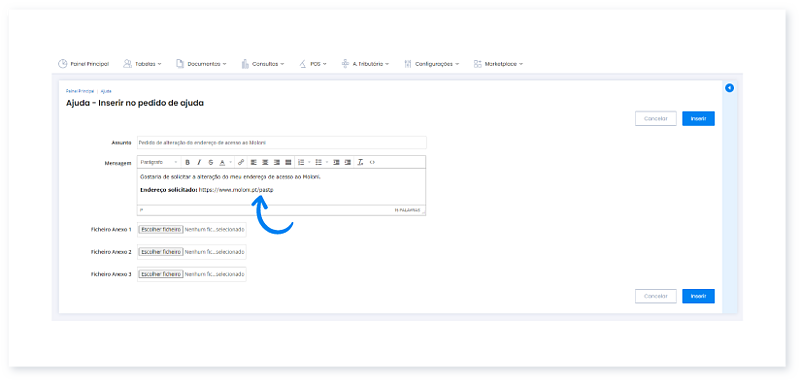
Task: Apply italic formatting in the editor
Action: pyautogui.click(x=199, y=162)
